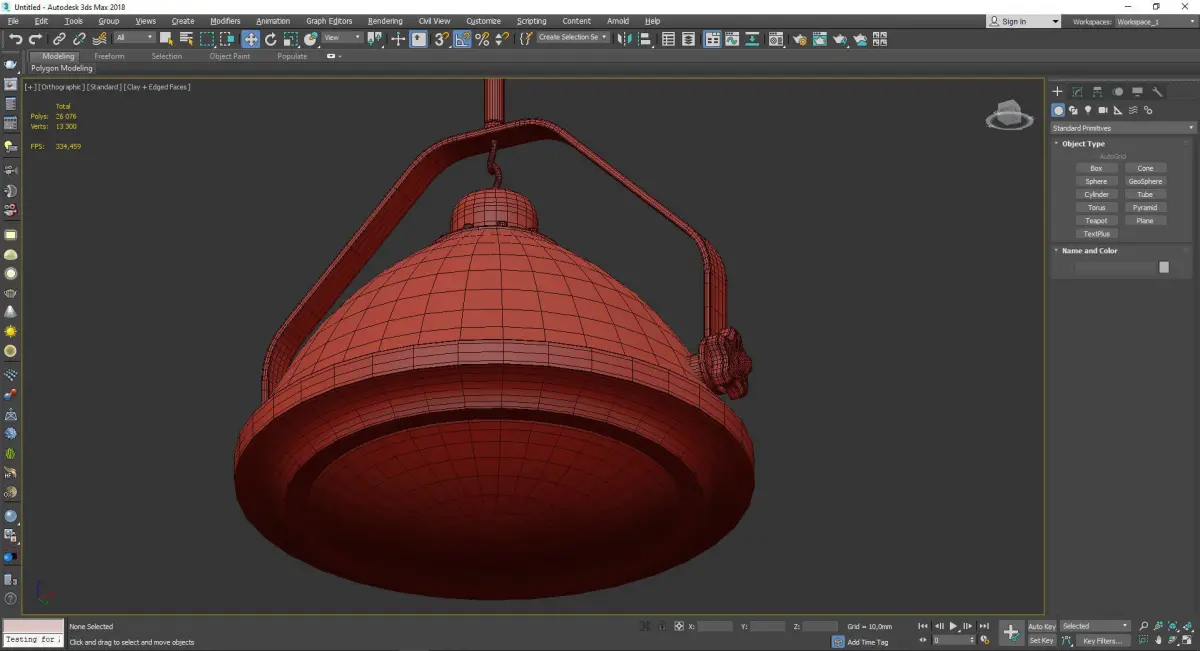Click the Teapot primitive button

[1096, 220]
